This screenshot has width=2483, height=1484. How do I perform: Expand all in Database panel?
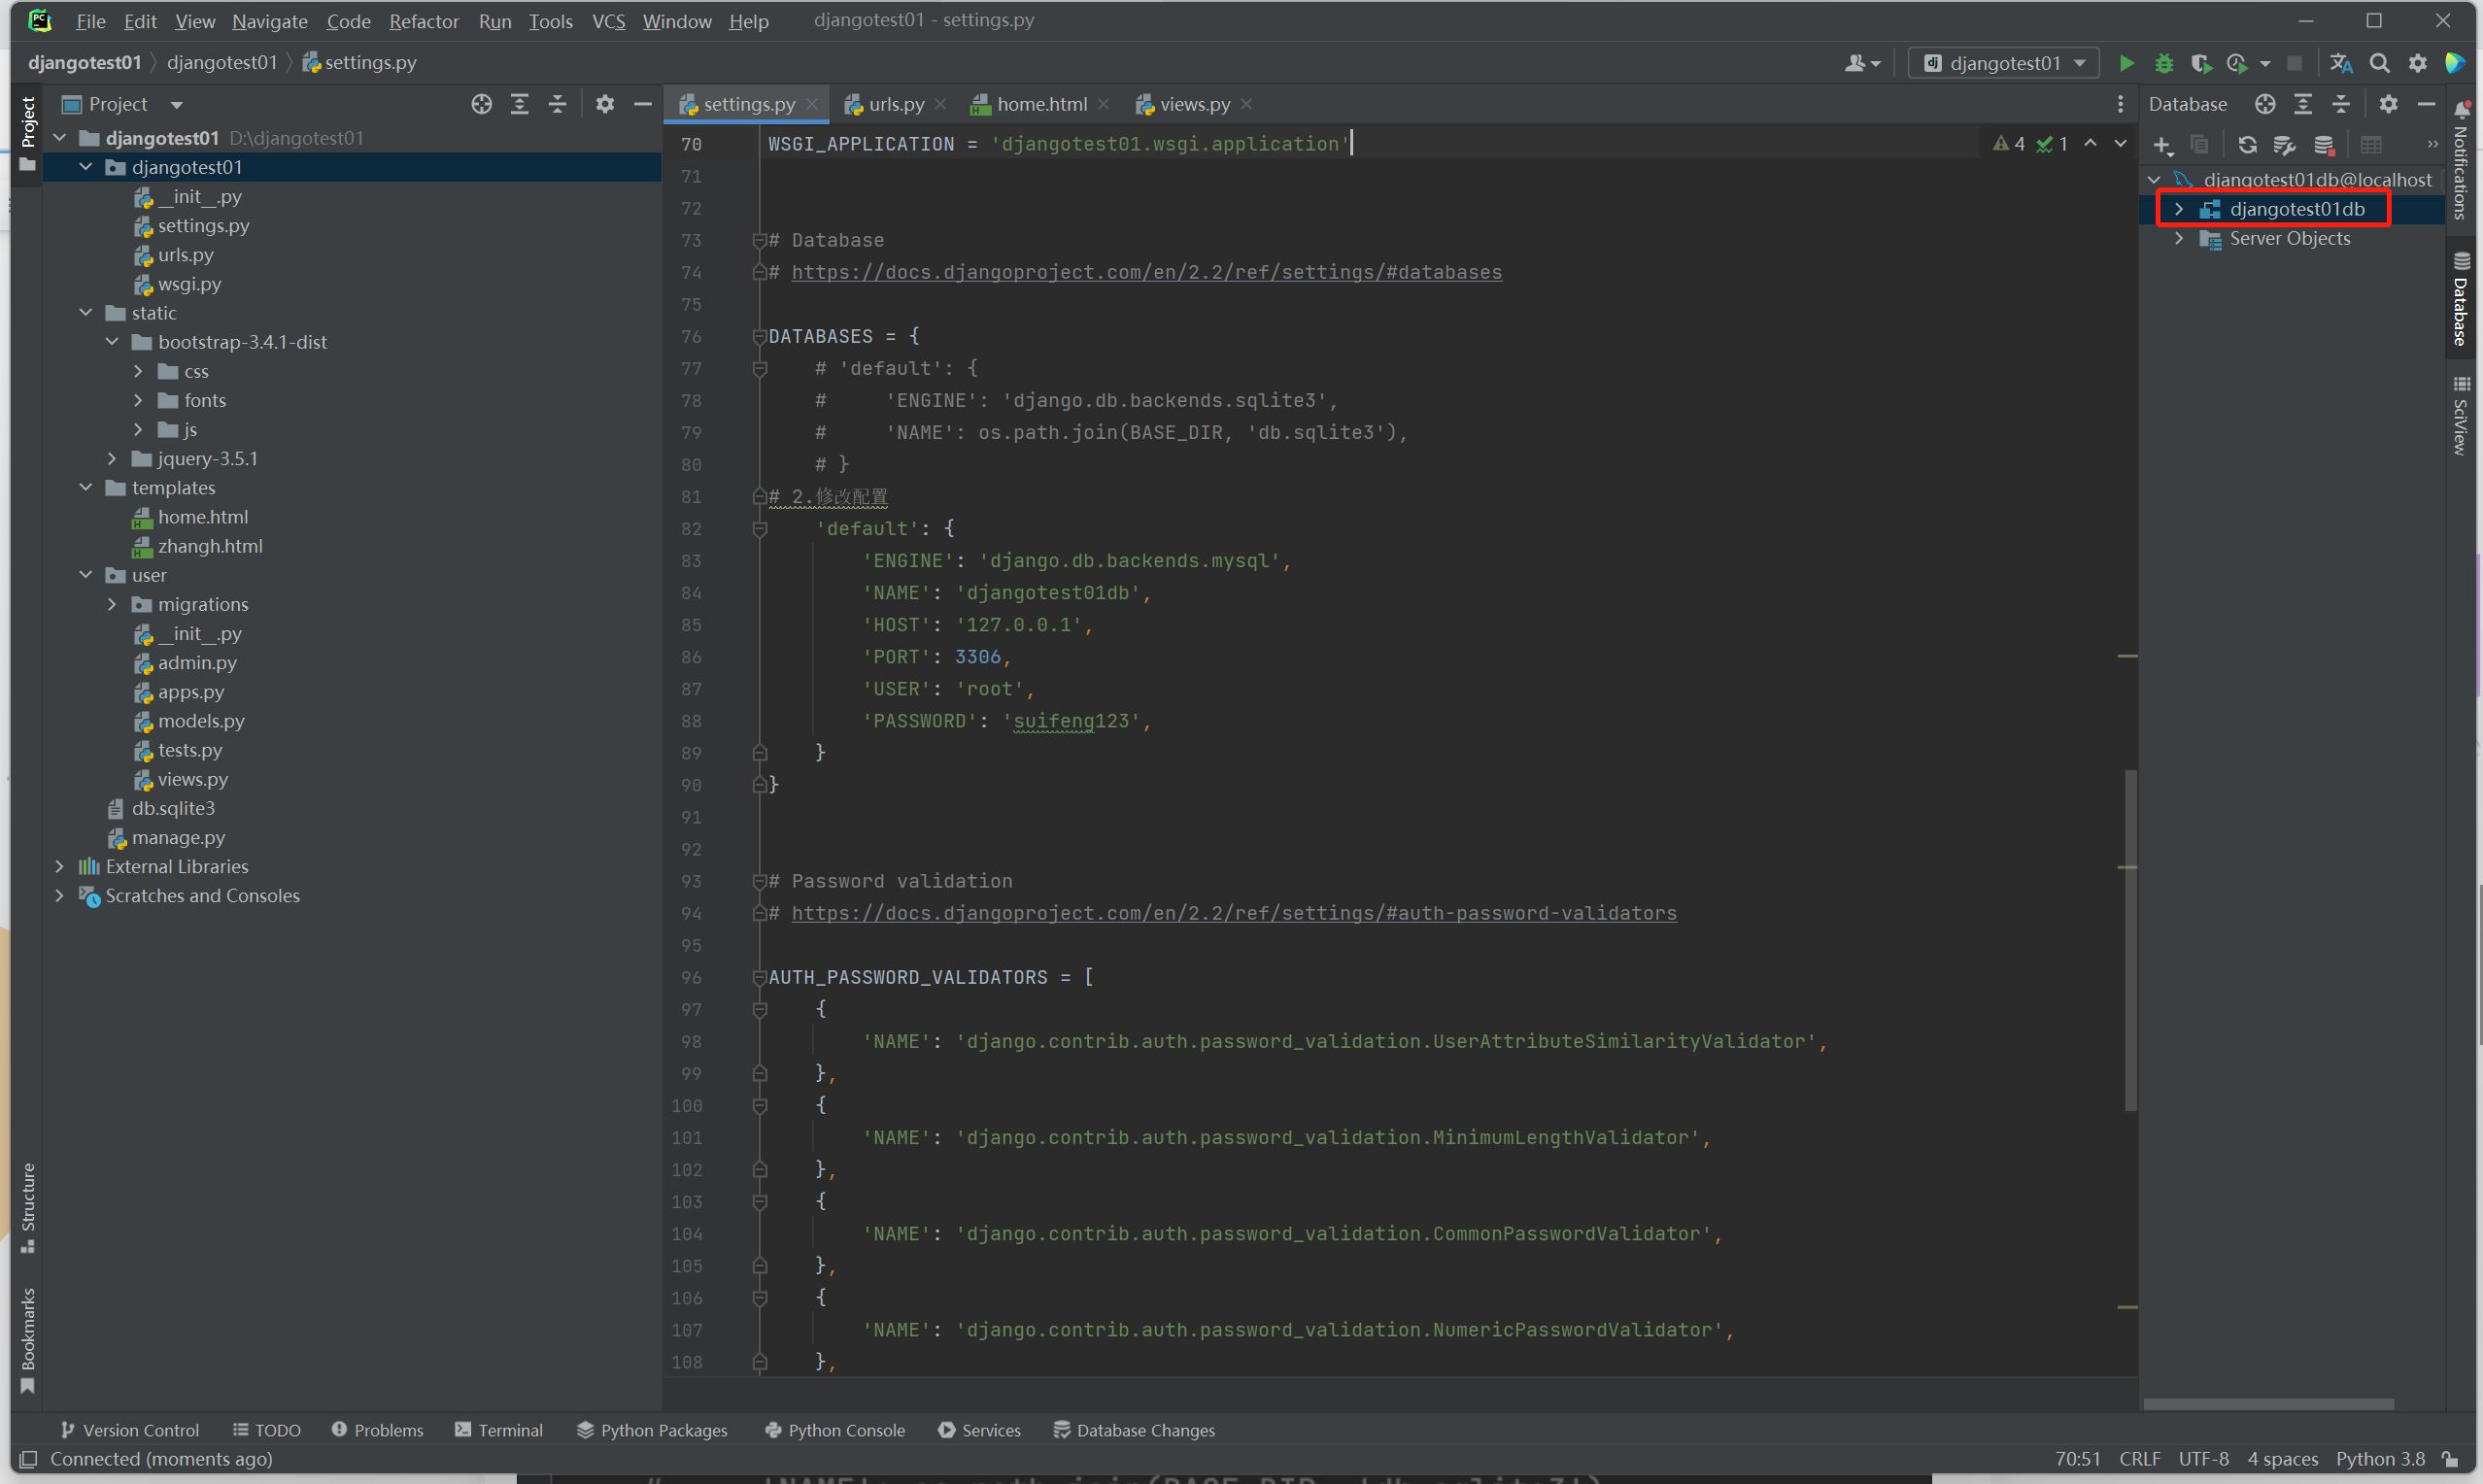tap(2303, 104)
